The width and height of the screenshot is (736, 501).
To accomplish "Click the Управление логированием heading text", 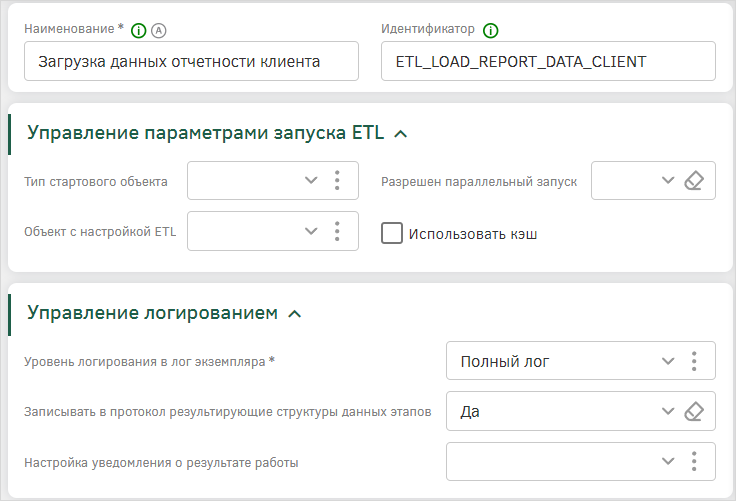I will 153,313.
